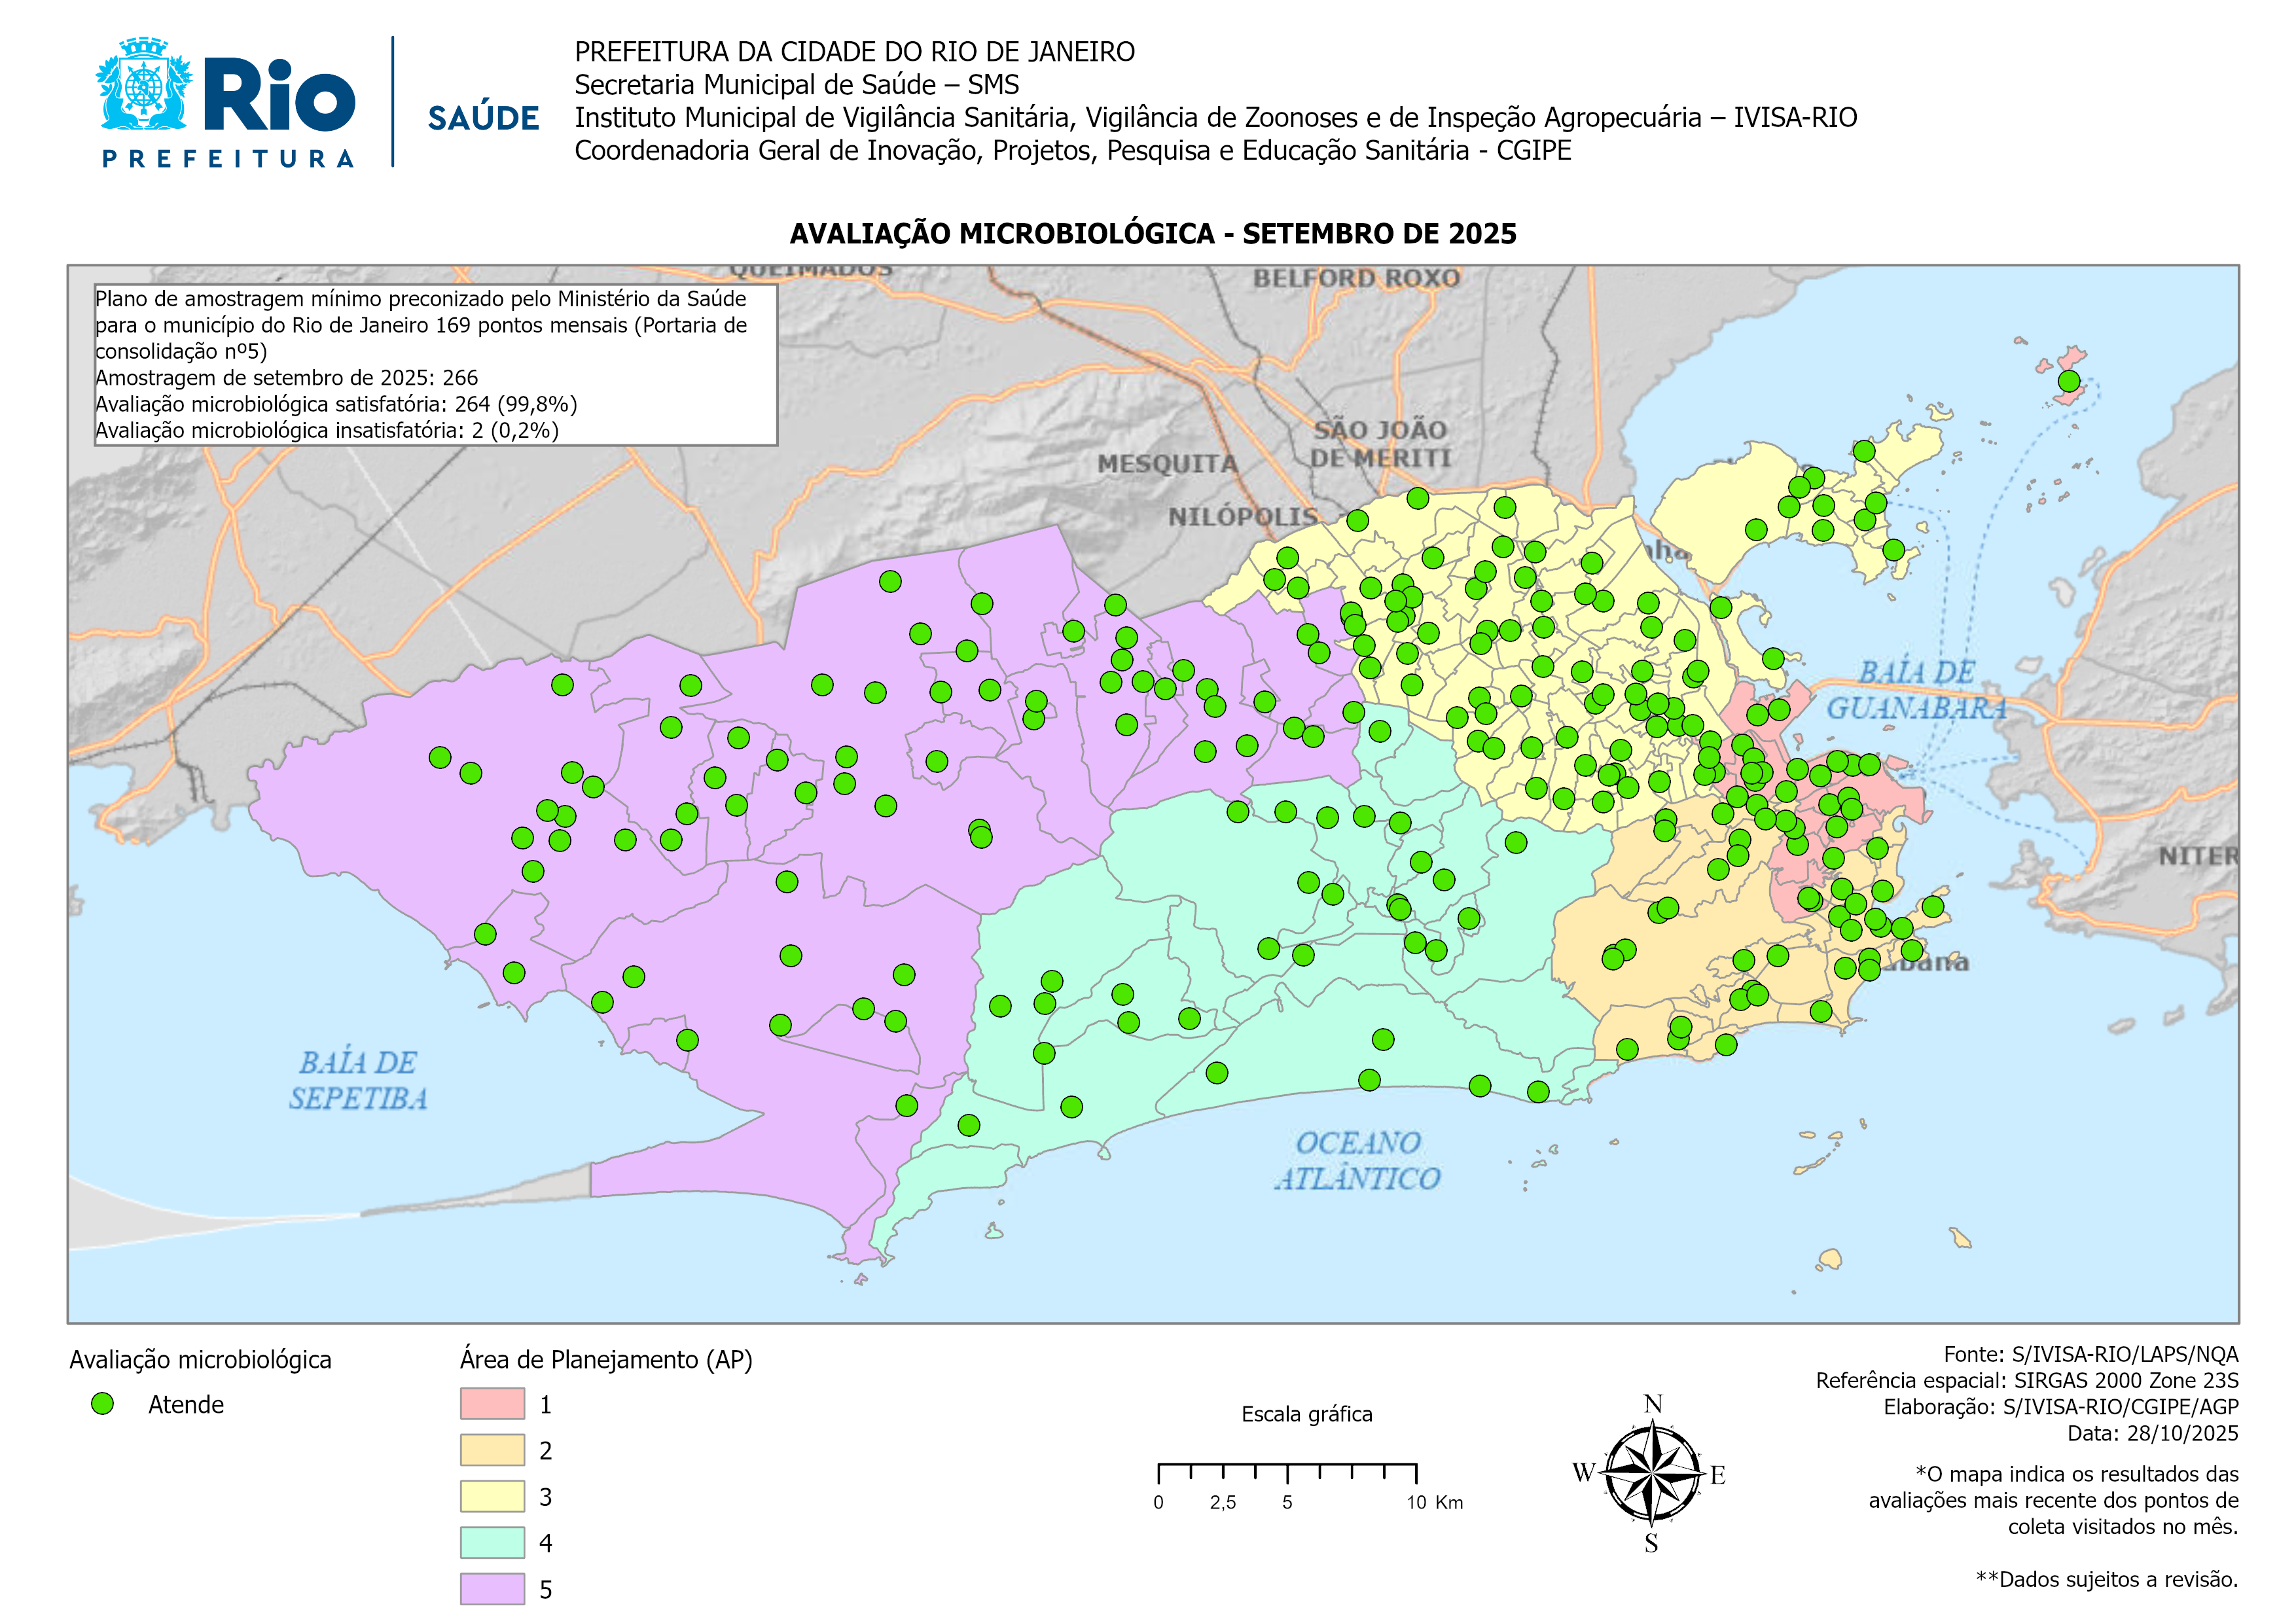Click the purple AP 5 legend swatch
The image size is (2296, 1623).
point(492,1588)
